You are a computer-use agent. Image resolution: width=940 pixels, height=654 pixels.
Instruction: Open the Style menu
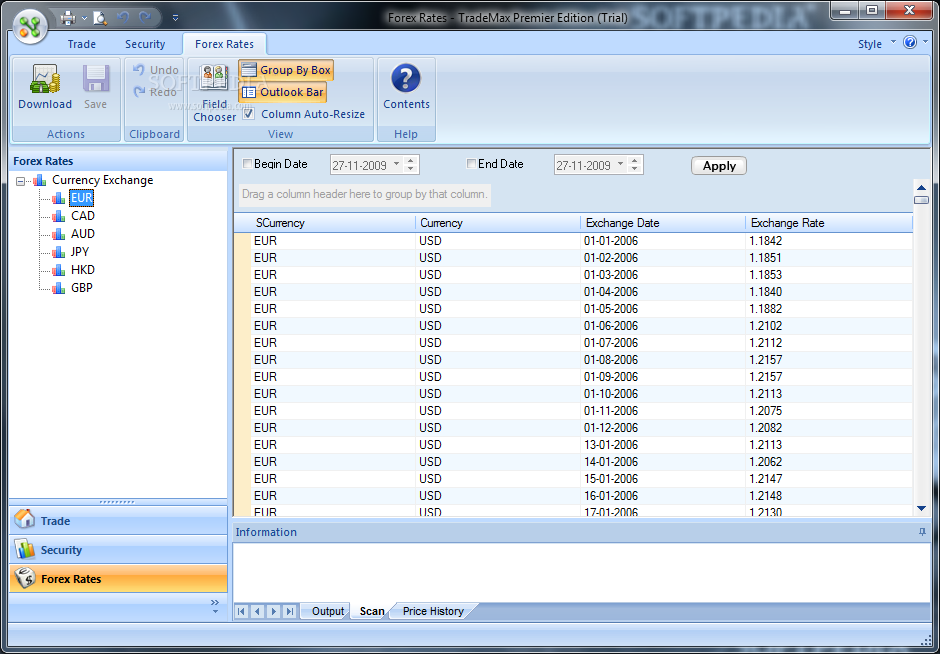coord(876,44)
